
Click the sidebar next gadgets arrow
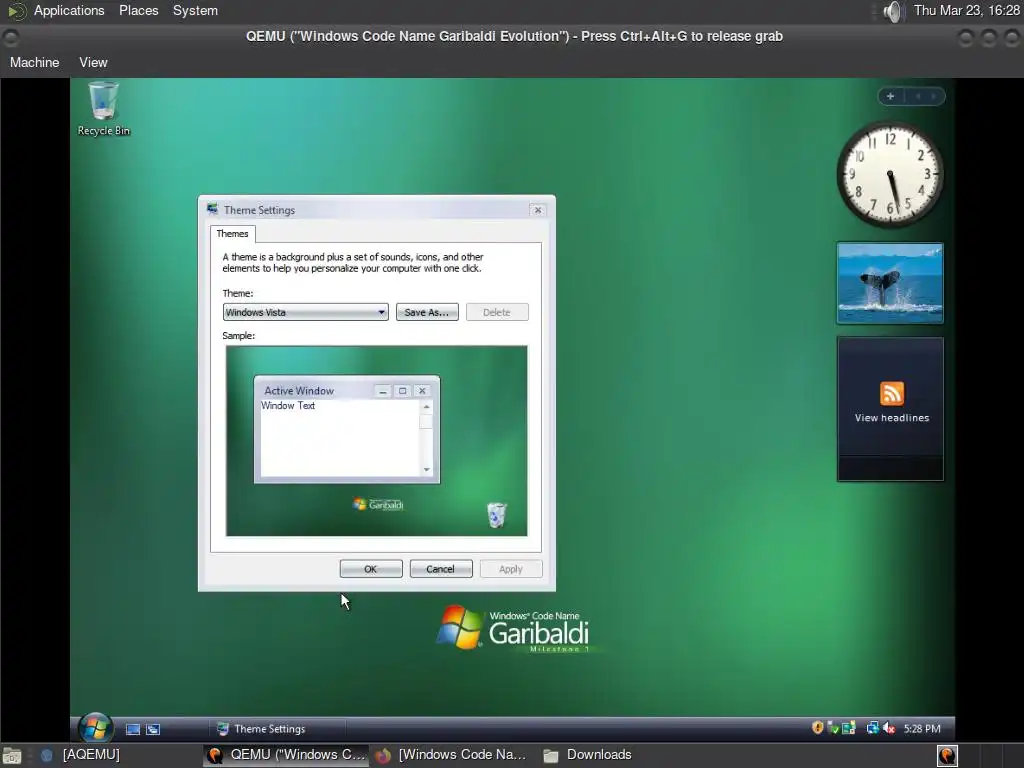point(934,96)
